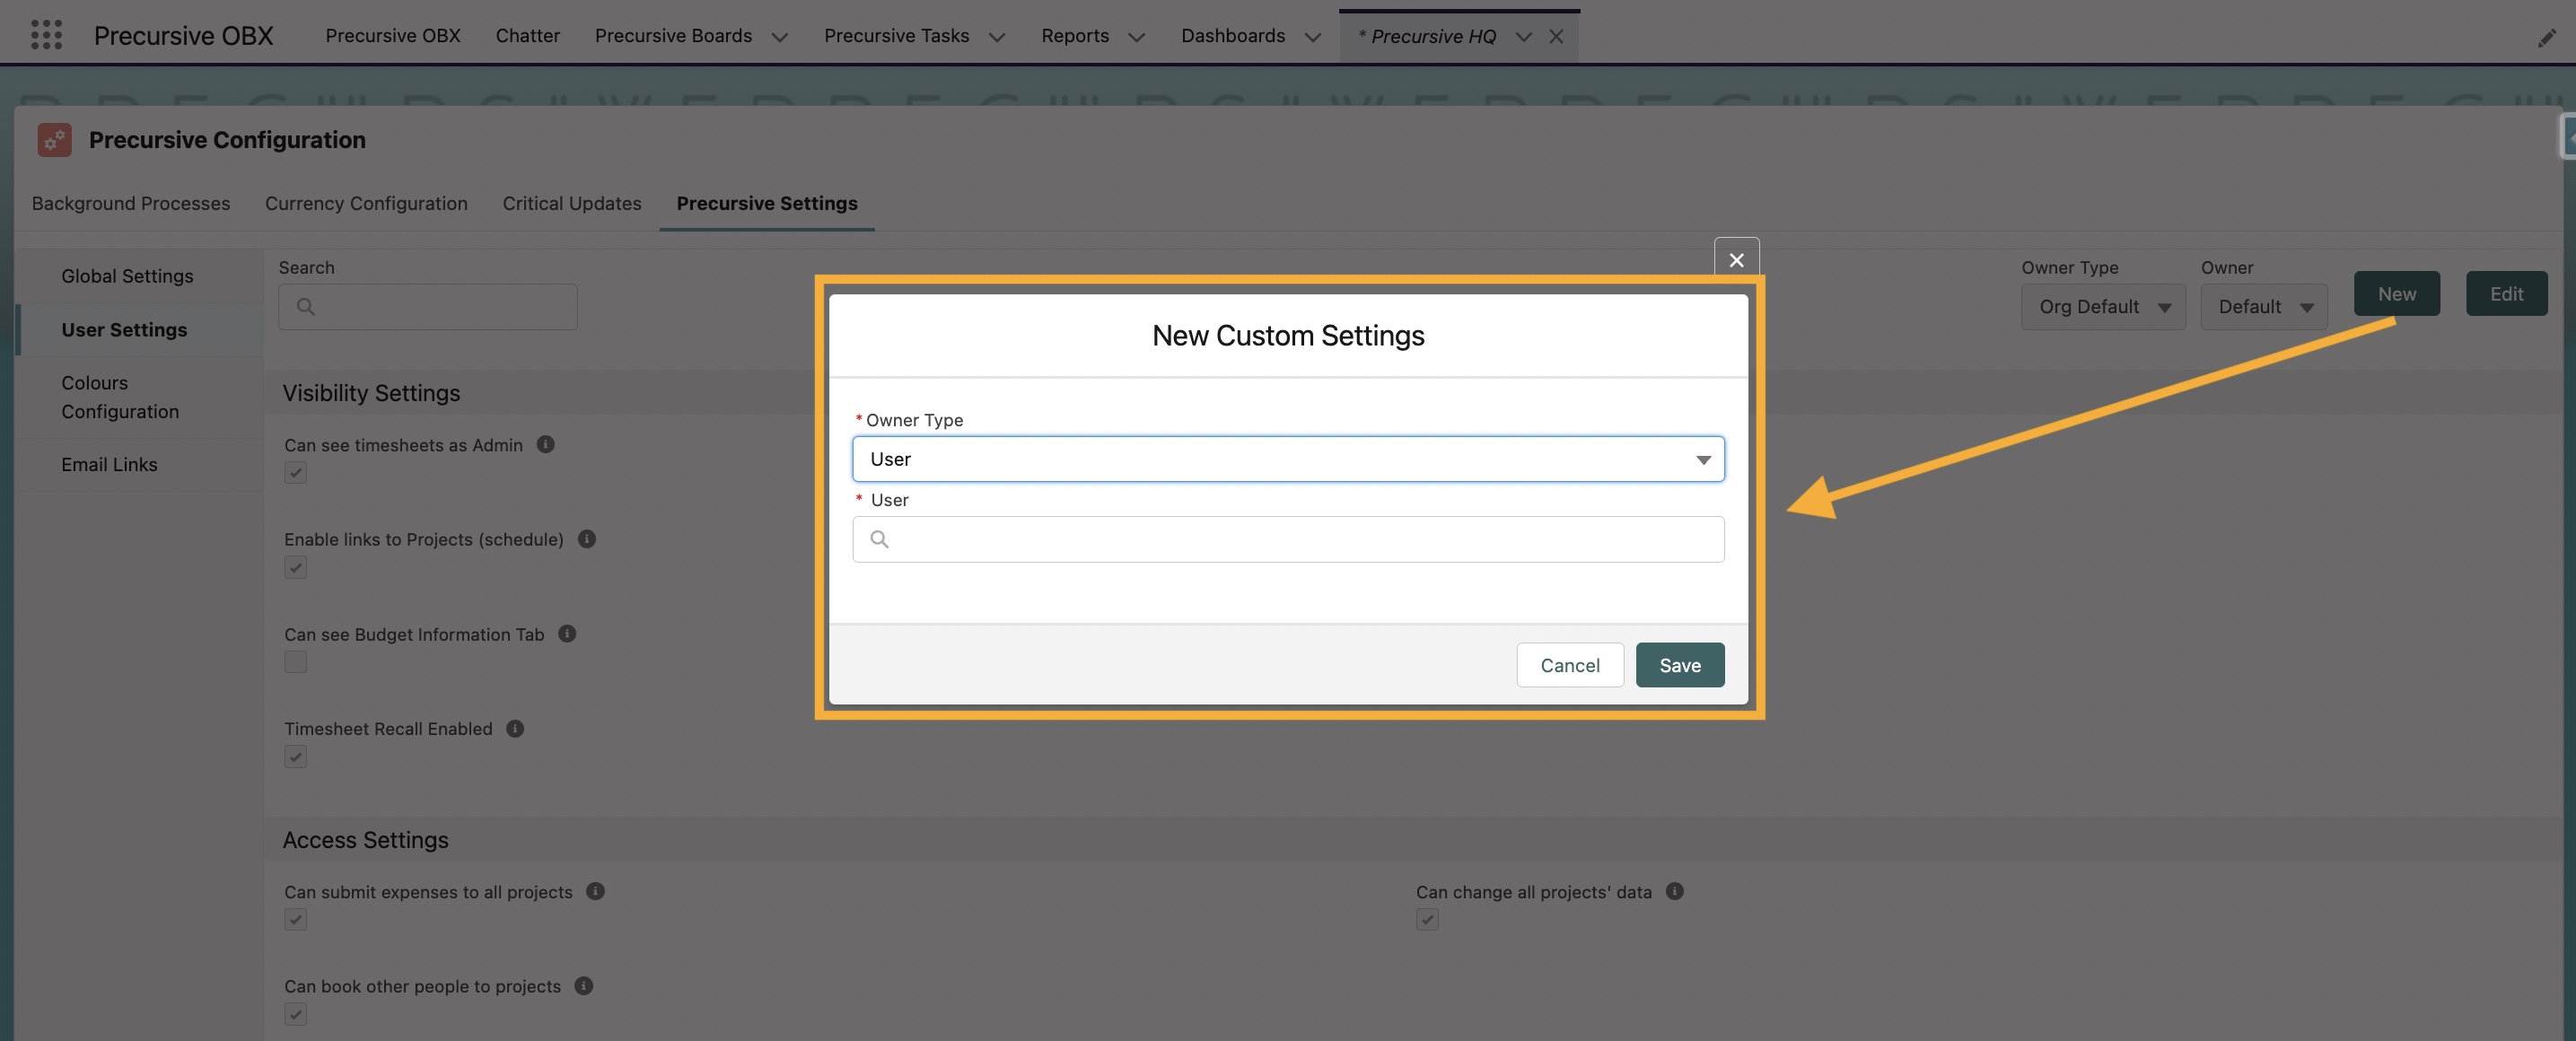Toggle Can see timesheets as Admin checkbox
2576x1041 pixels.
pos(295,473)
